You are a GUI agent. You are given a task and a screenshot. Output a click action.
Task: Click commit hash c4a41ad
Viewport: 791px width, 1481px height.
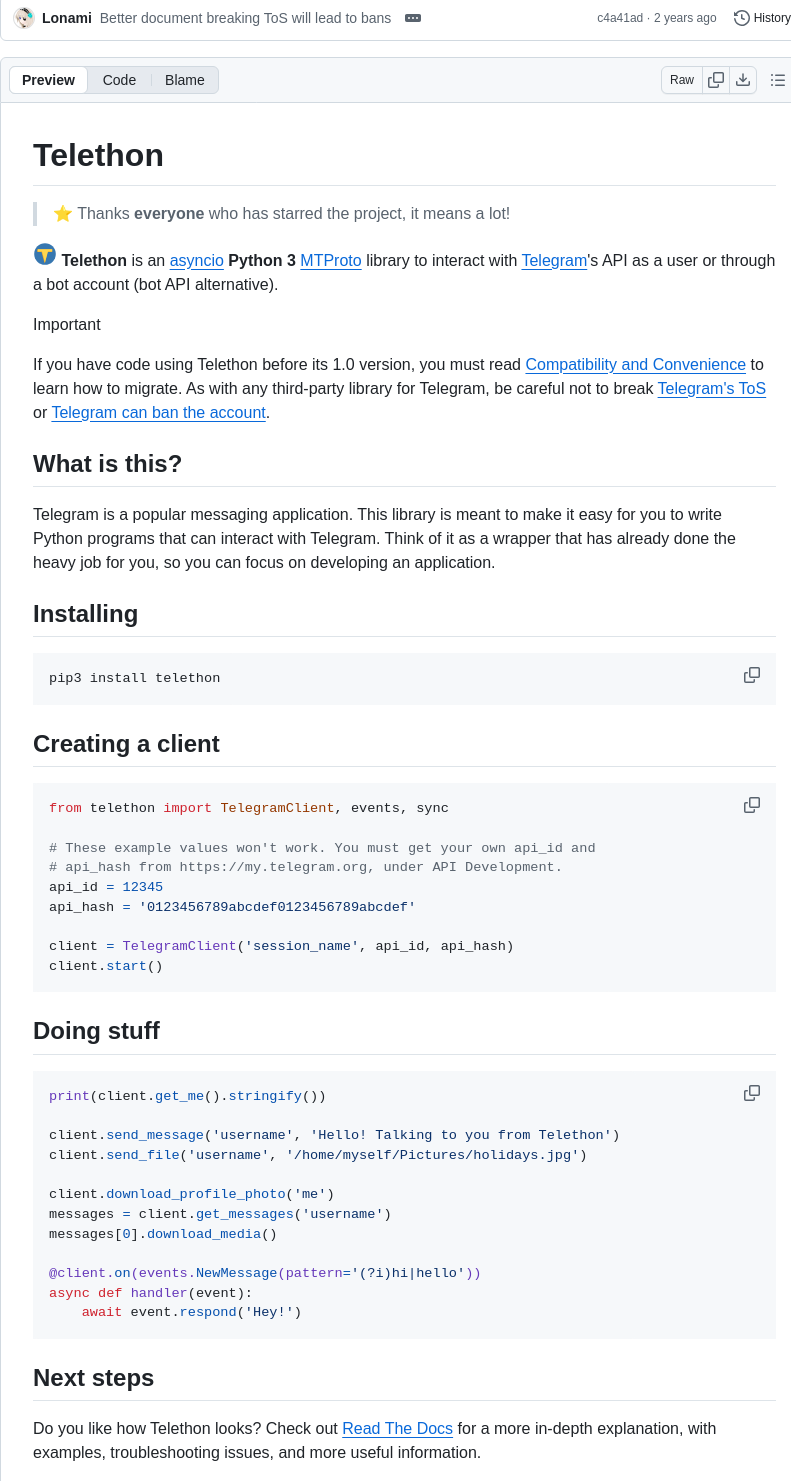620,18
